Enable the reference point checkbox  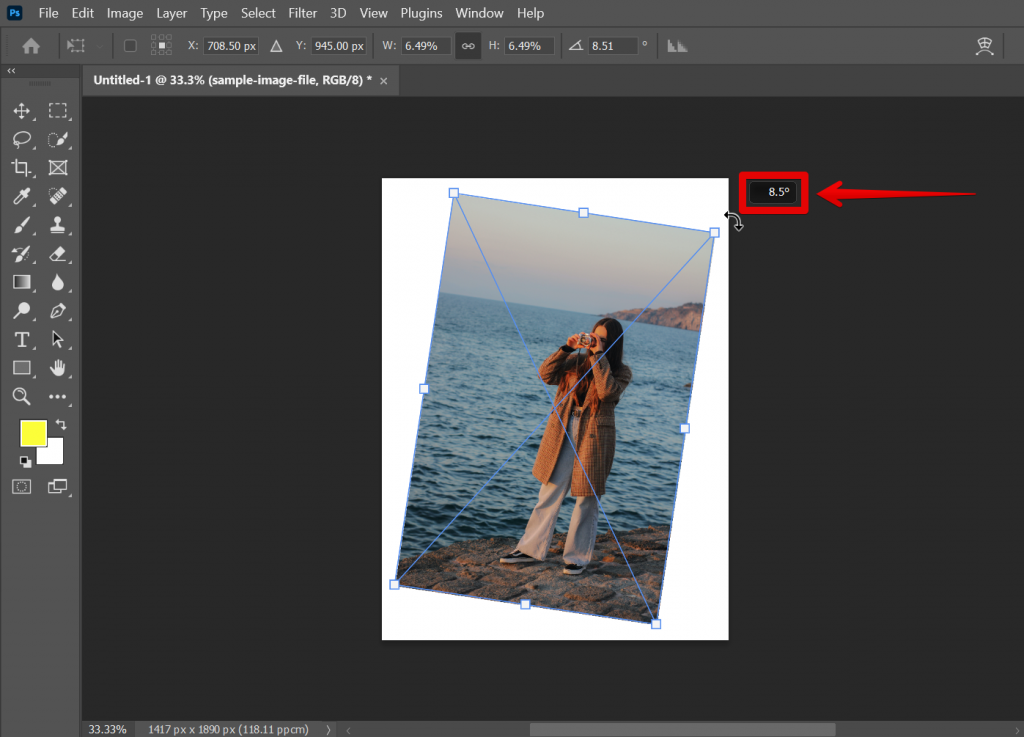(x=131, y=45)
